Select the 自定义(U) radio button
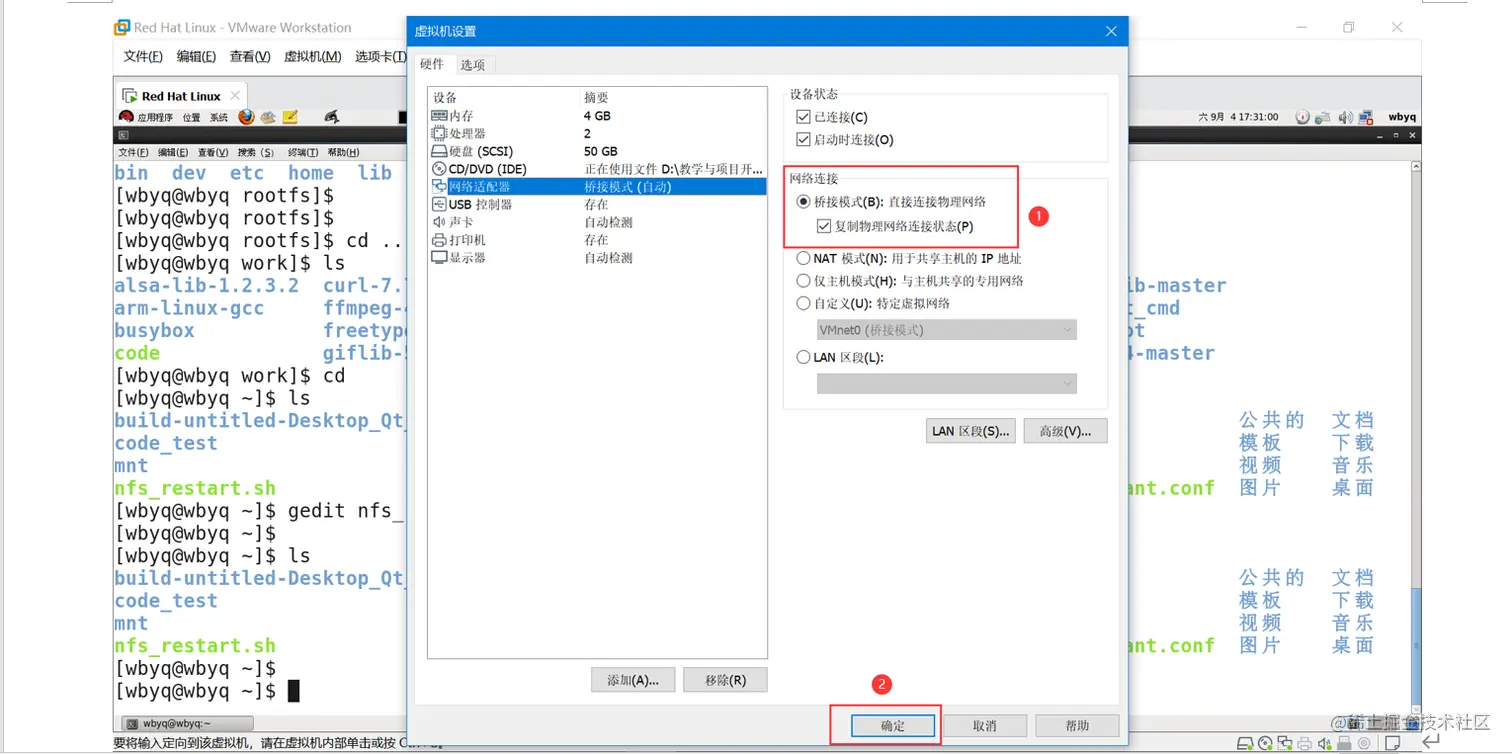 click(x=803, y=303)
